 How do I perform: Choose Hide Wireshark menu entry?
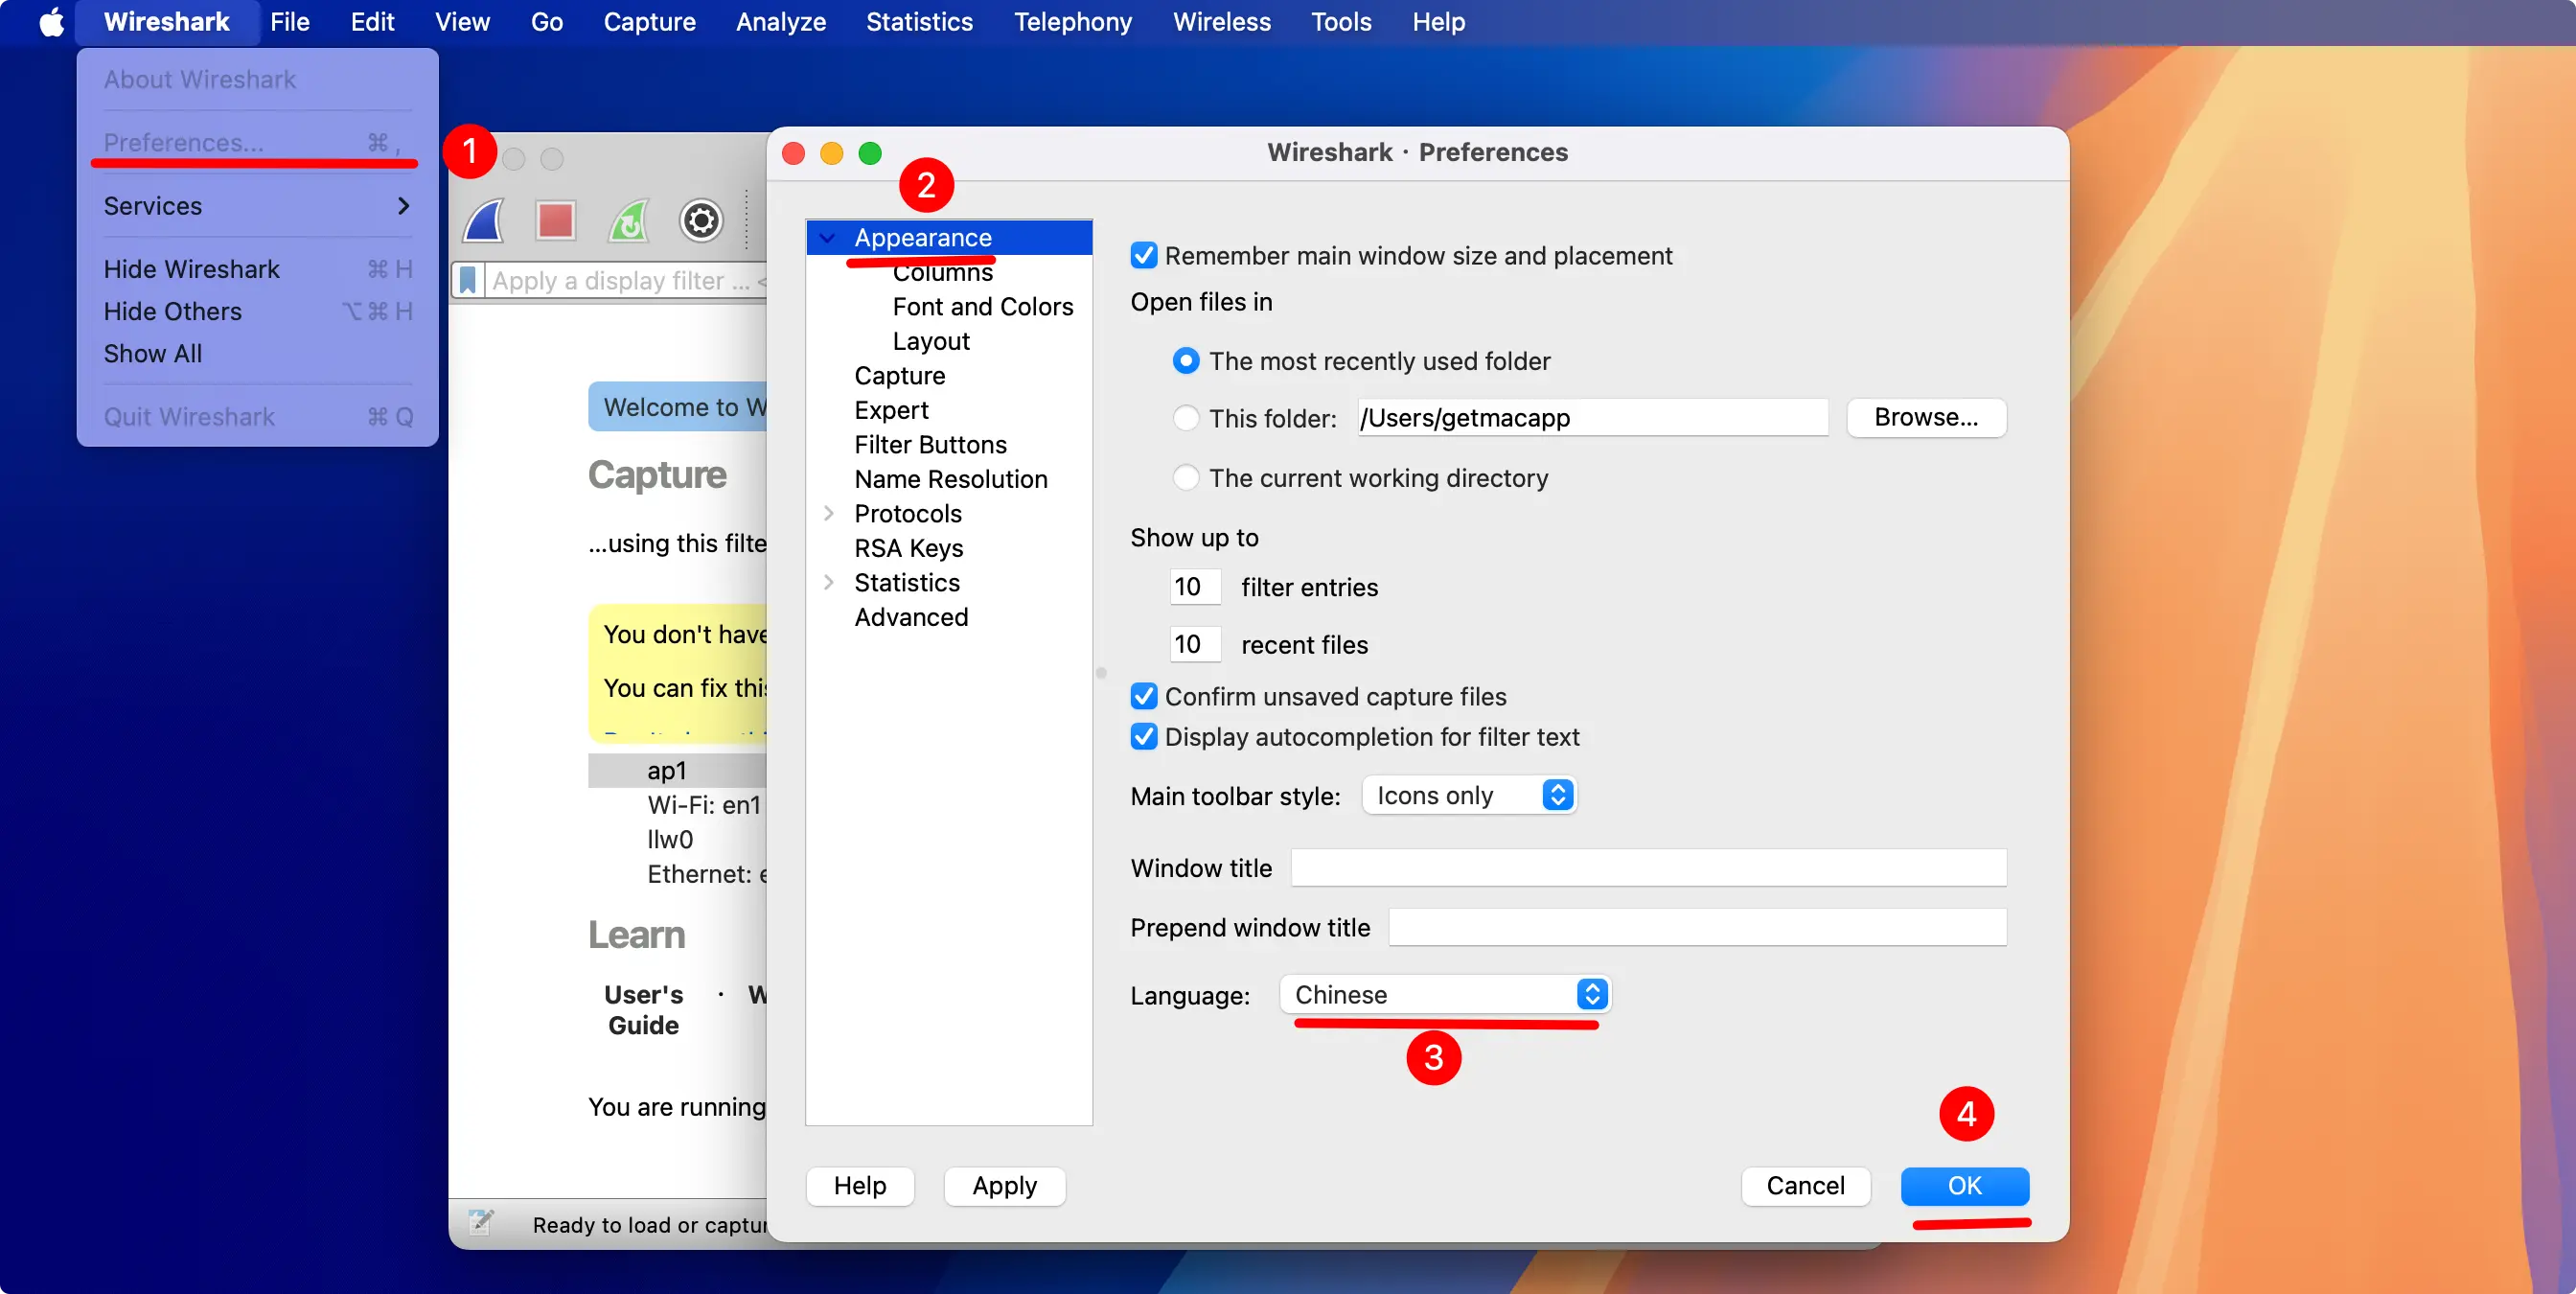click(258, 269)
